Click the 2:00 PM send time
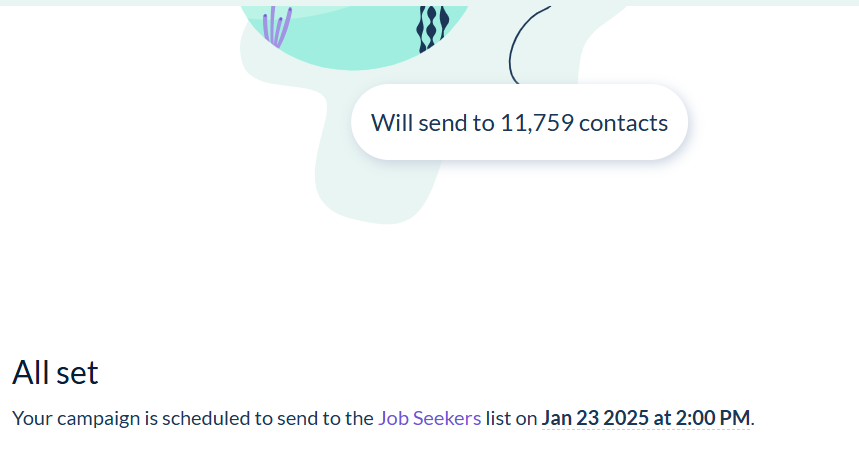Viewport: 859px width, 462px height. 712,418
